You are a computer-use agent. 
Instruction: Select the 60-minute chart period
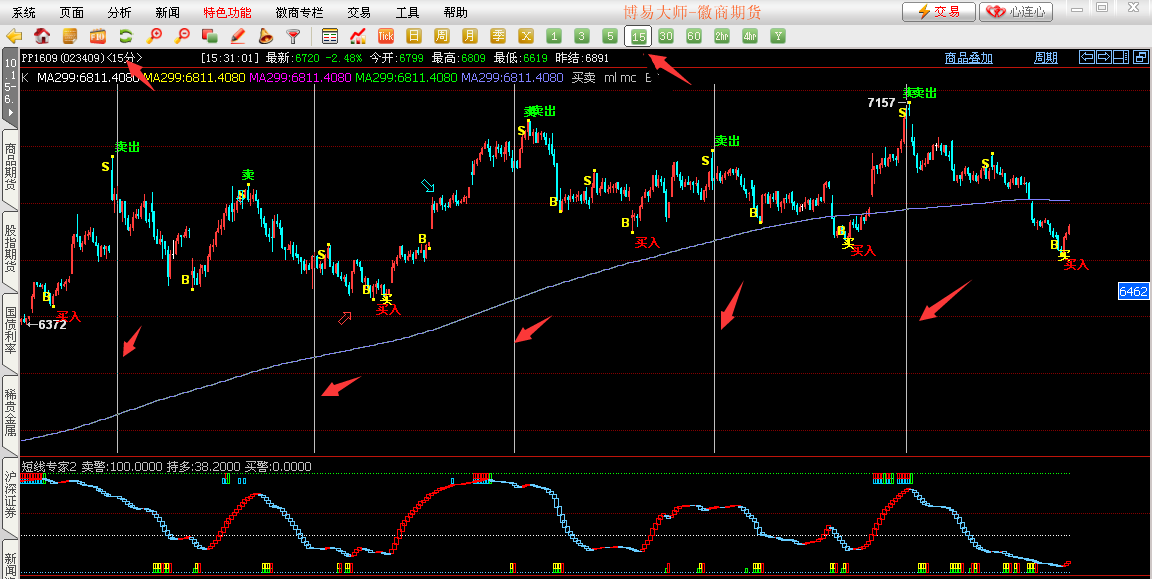coord(693,36)
